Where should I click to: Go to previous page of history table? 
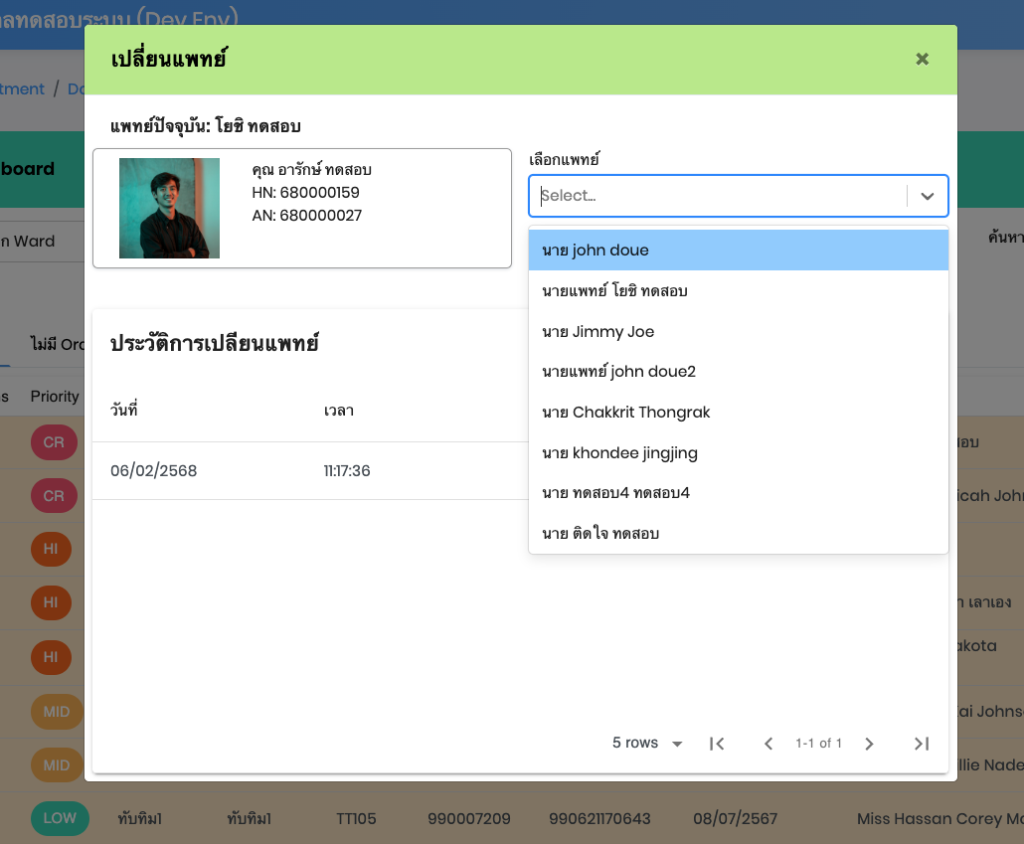pos(768,743)
